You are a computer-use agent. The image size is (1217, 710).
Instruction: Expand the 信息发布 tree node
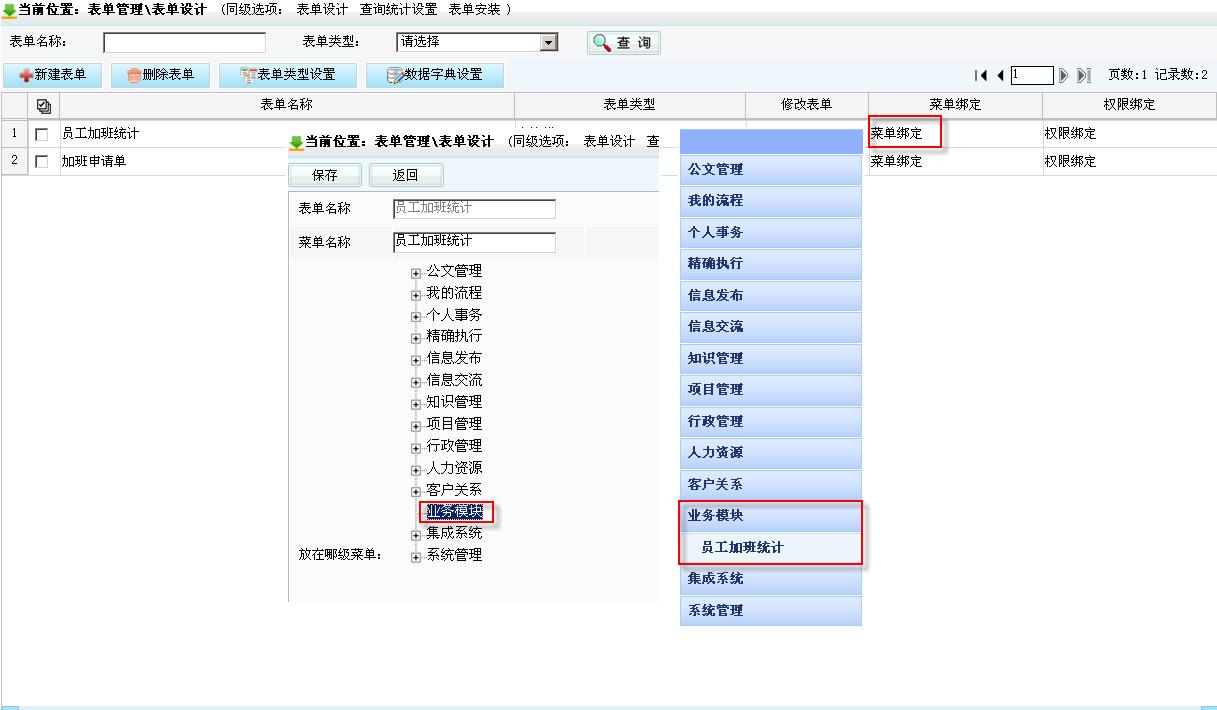pos(416,360)
